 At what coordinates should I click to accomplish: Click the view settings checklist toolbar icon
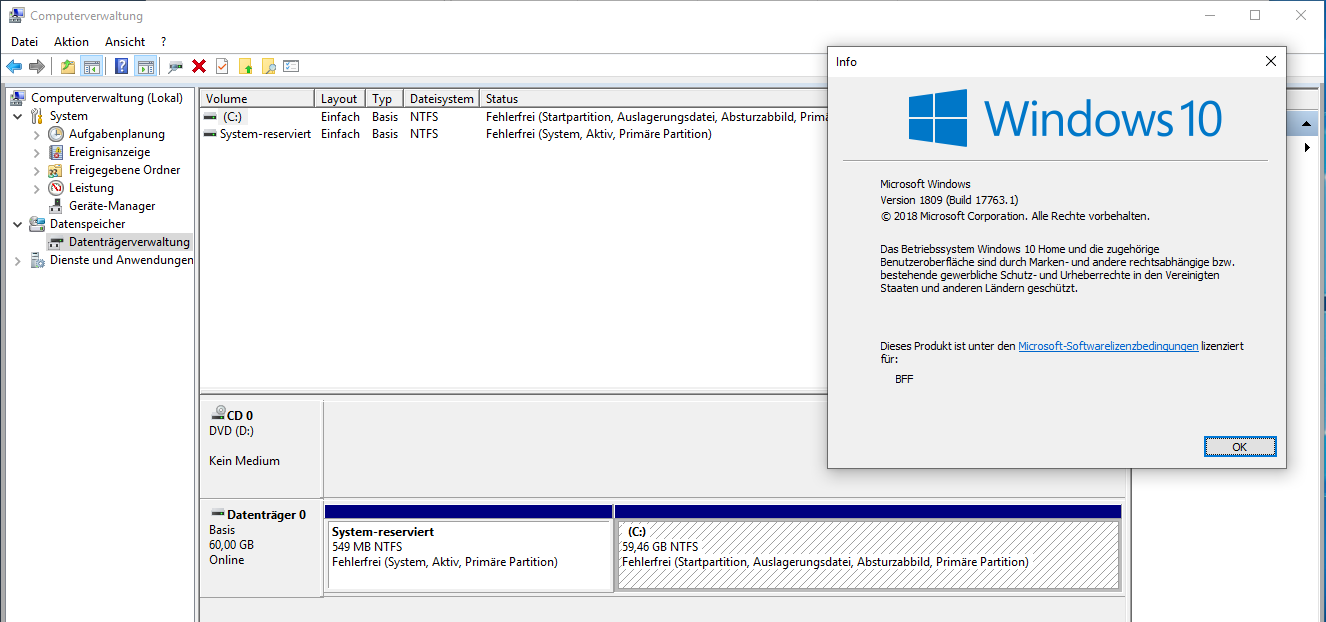[x=291, y=66]
